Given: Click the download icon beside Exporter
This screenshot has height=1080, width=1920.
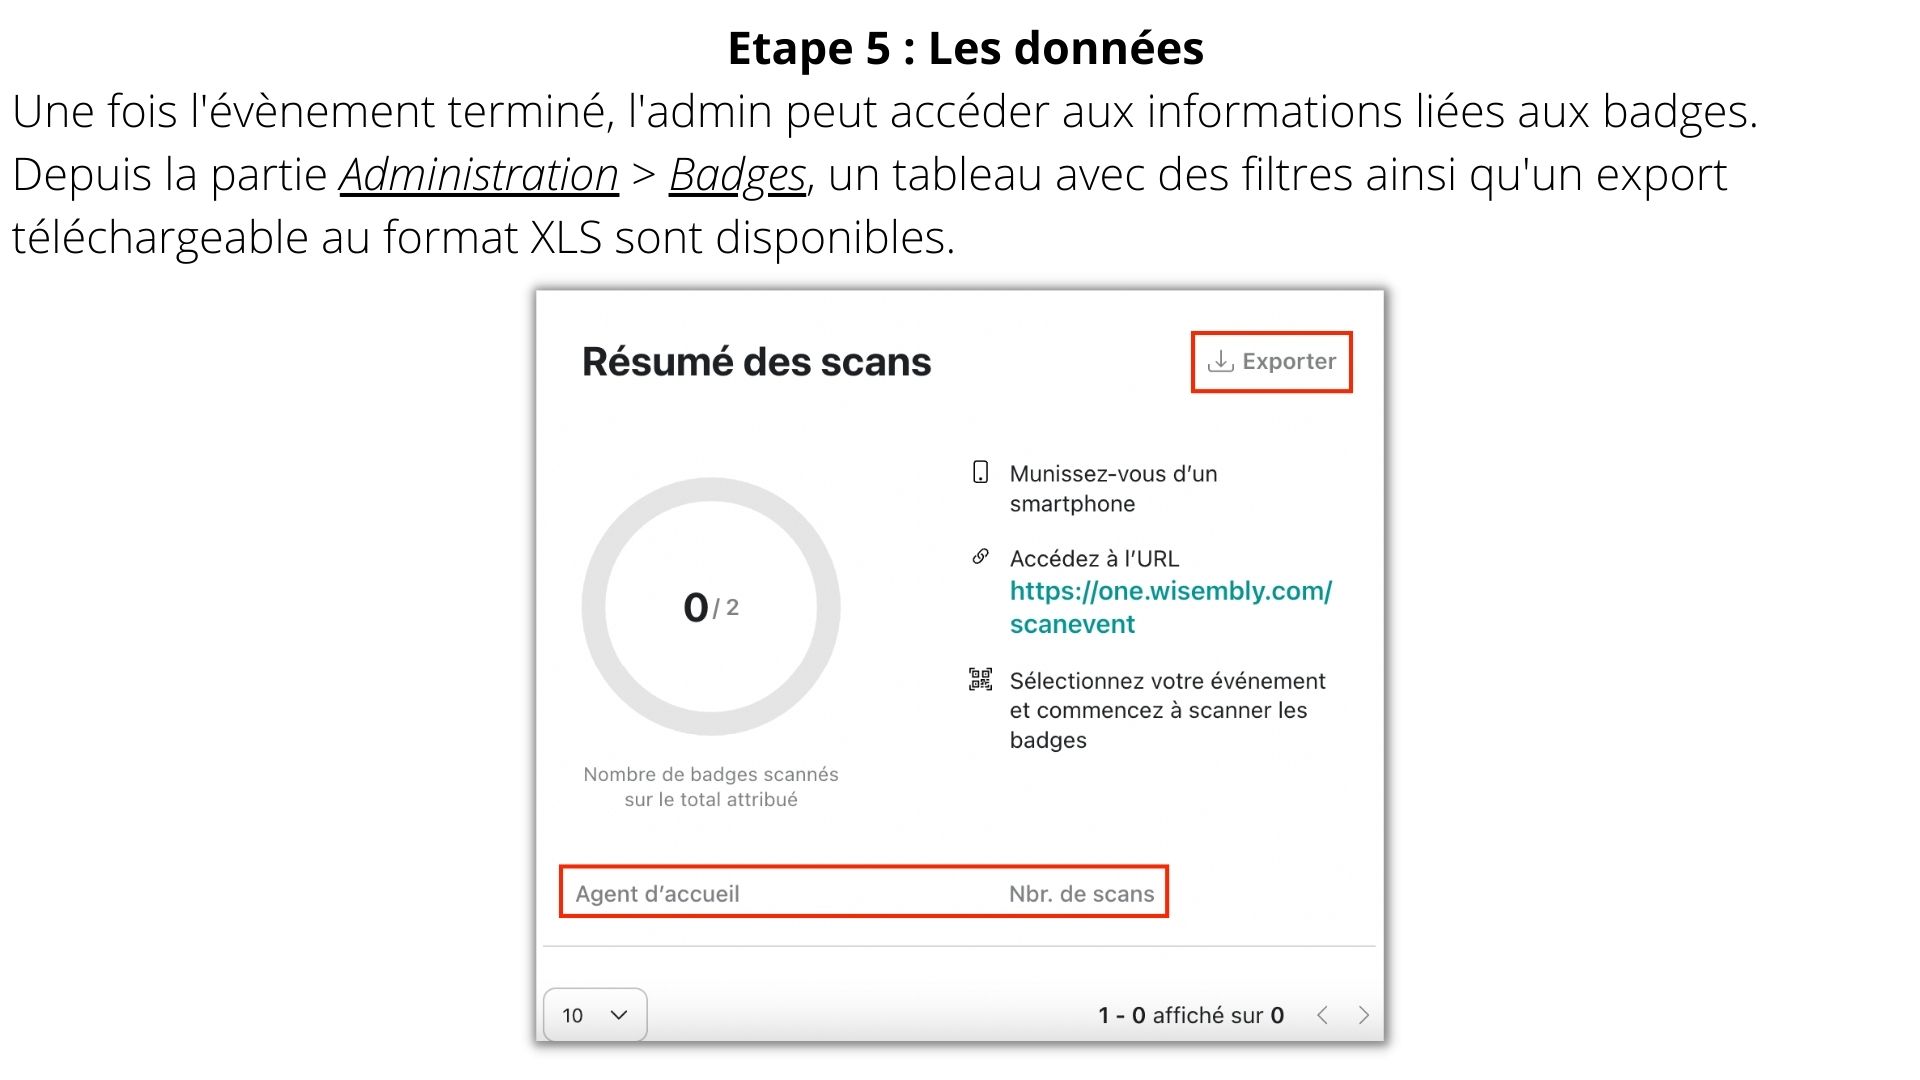Looking at the screenshot, I should click(x=1220, y=362).
